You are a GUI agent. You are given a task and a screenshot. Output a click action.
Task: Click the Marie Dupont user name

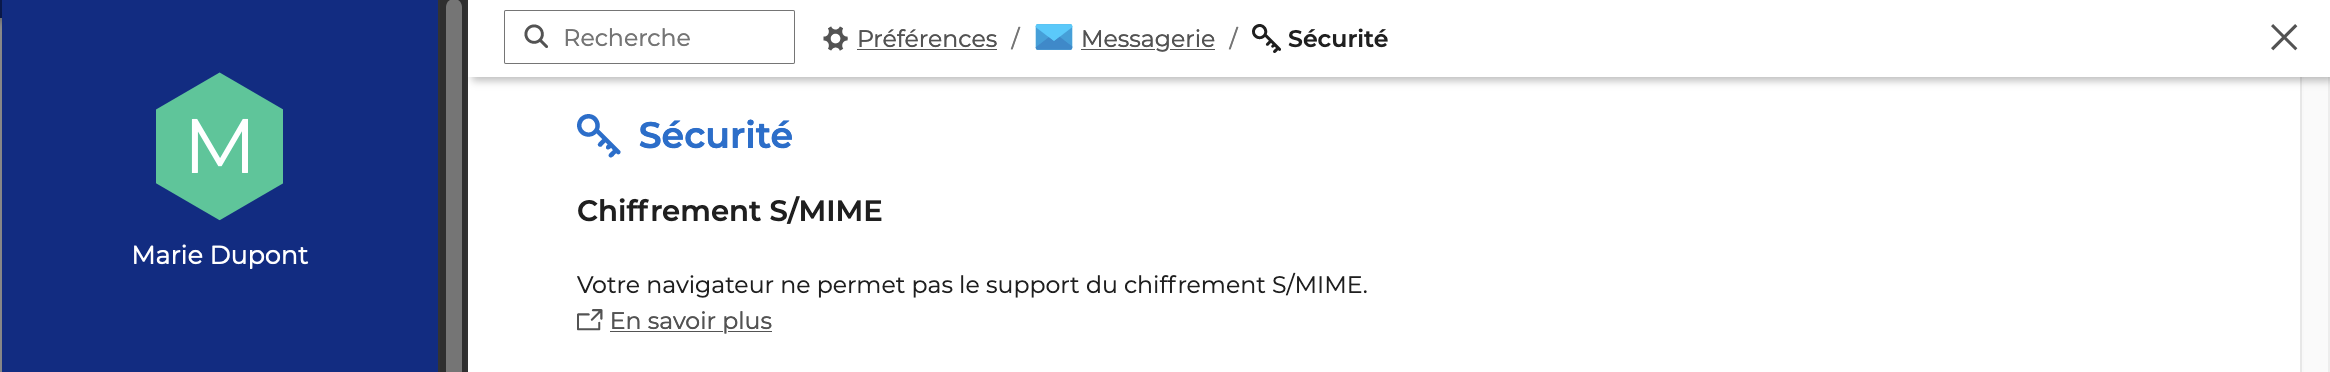(220, 255)
